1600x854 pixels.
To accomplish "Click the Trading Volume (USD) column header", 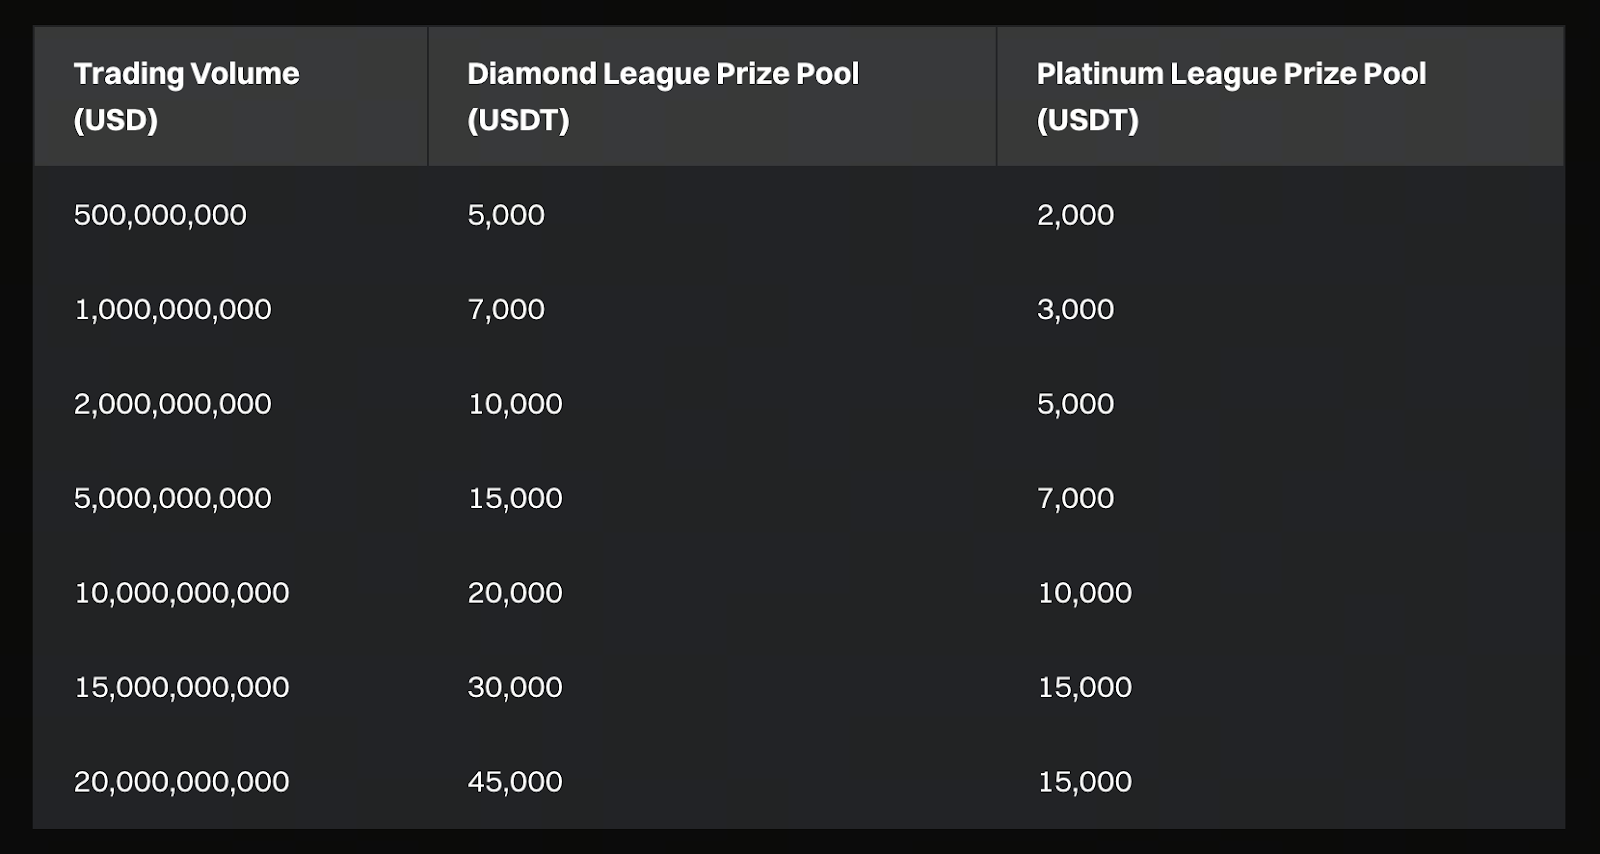I will click(186, 96).
